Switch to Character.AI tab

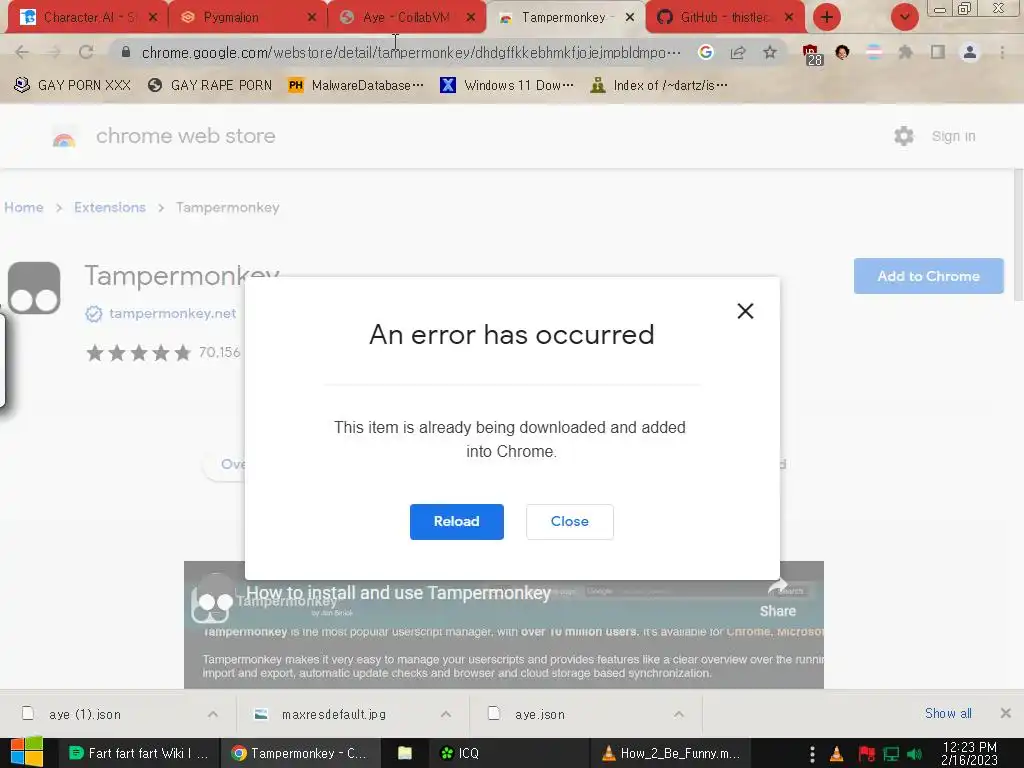pyautogui.click(x=86, y=17)
